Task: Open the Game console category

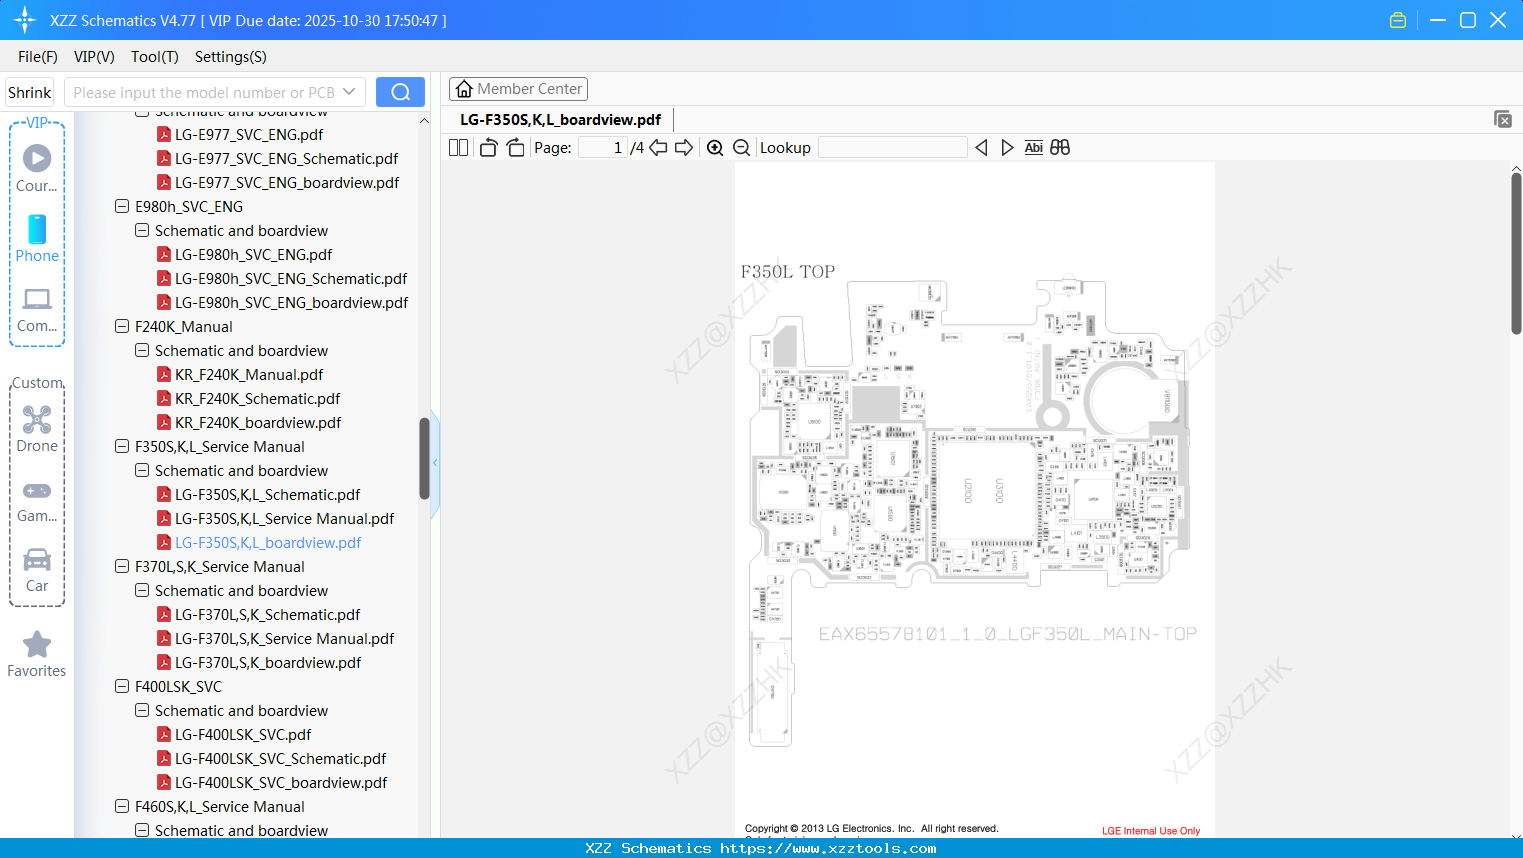Action: [37, 500]
